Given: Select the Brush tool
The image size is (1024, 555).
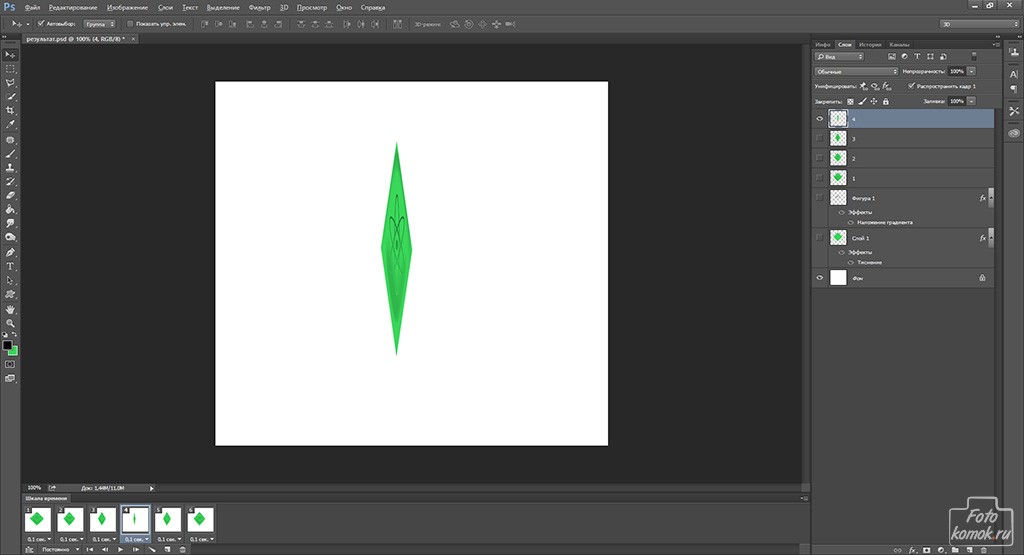Looking at the screenshot, I should [10, 154].
